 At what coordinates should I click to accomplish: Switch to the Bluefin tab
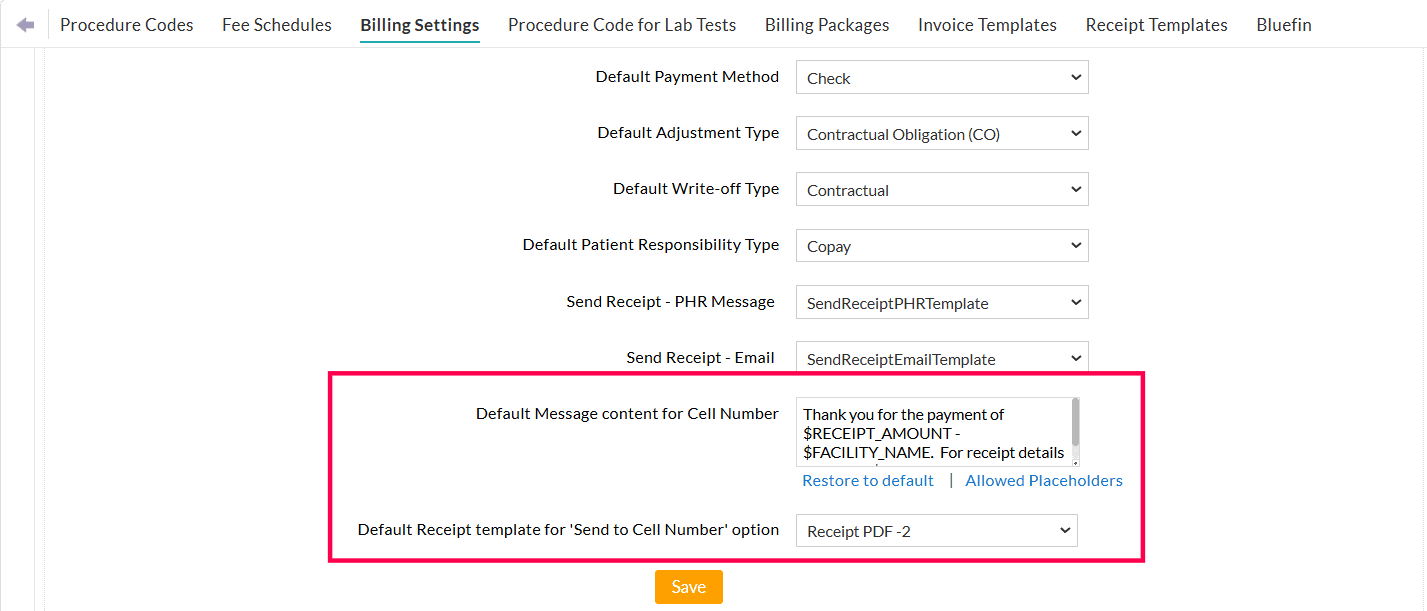point(1283,24)
